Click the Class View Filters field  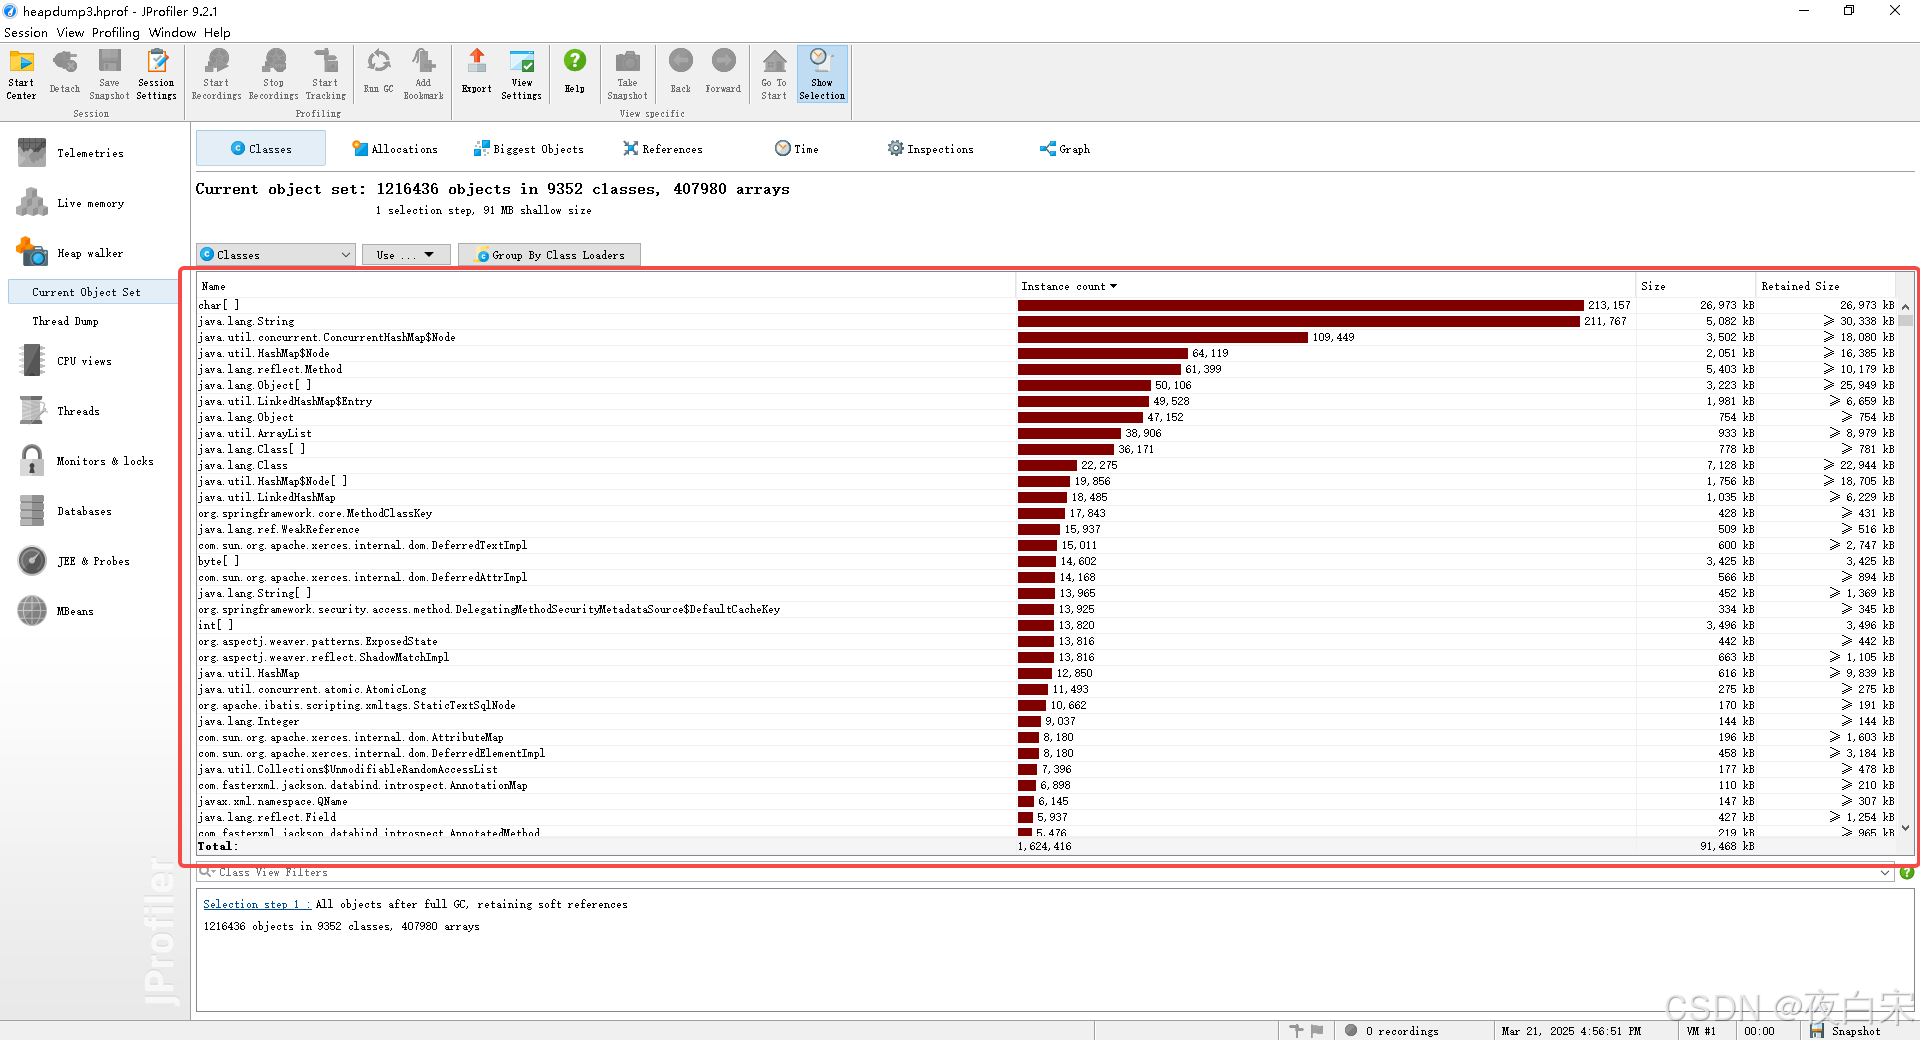click(1045, 873)
